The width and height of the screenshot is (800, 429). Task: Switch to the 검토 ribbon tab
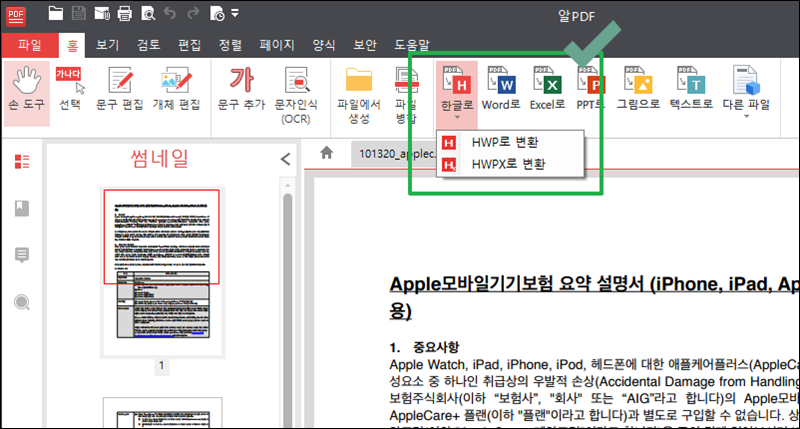(148, 45)
